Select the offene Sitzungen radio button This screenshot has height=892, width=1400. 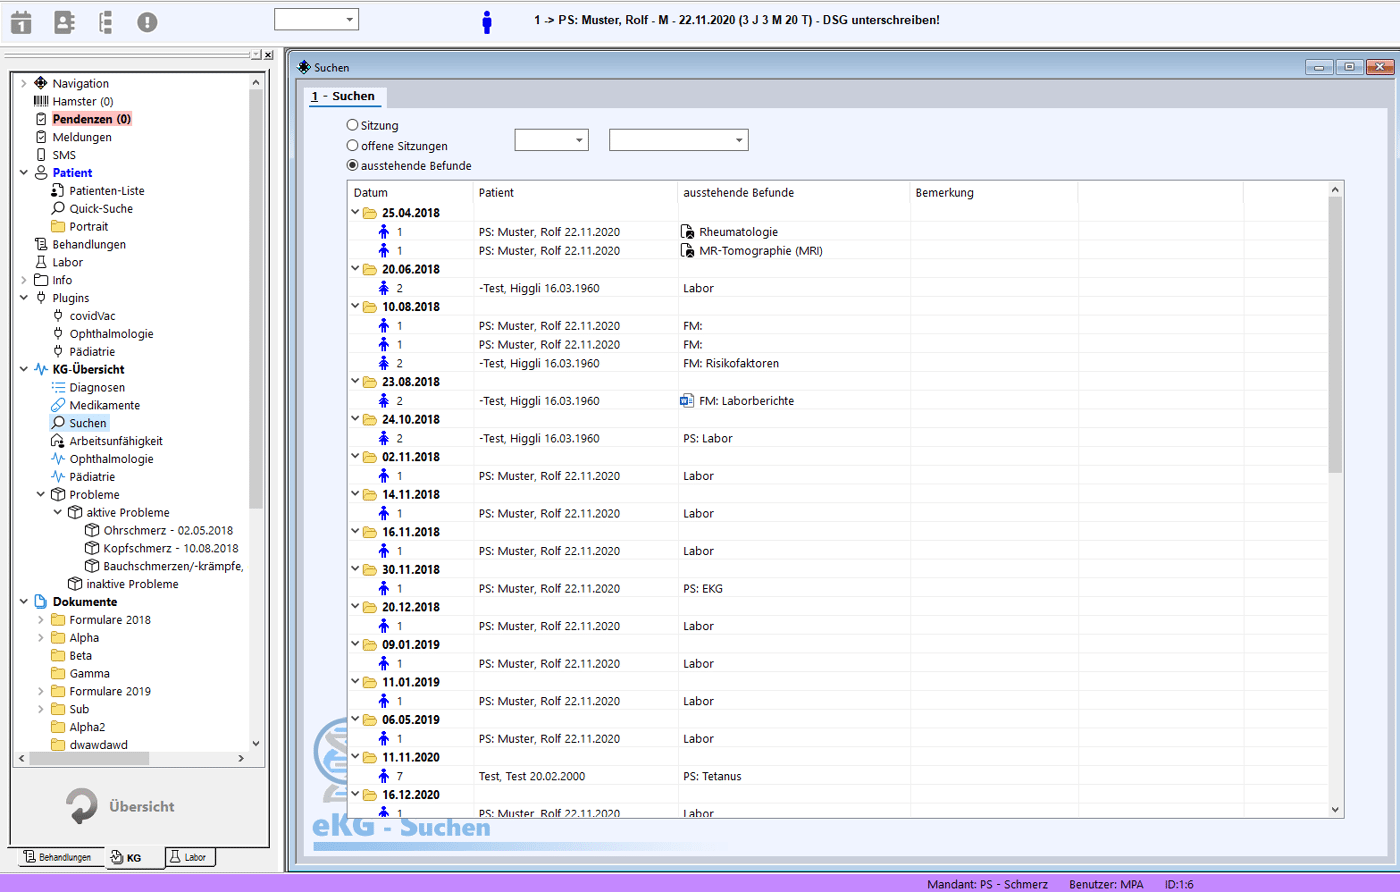click(x=352, y=145)
